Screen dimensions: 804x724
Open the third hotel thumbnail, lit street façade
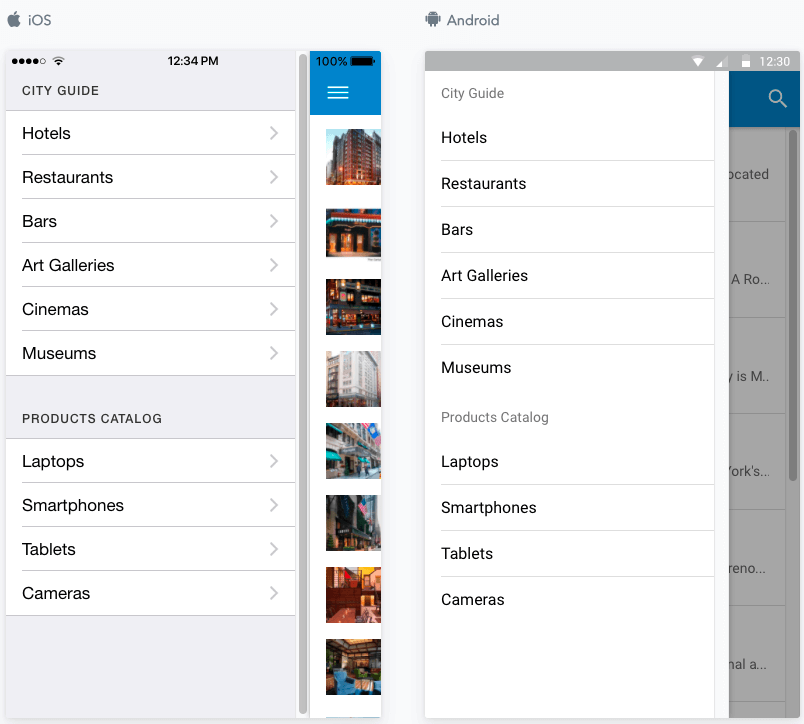click(353, 307)
